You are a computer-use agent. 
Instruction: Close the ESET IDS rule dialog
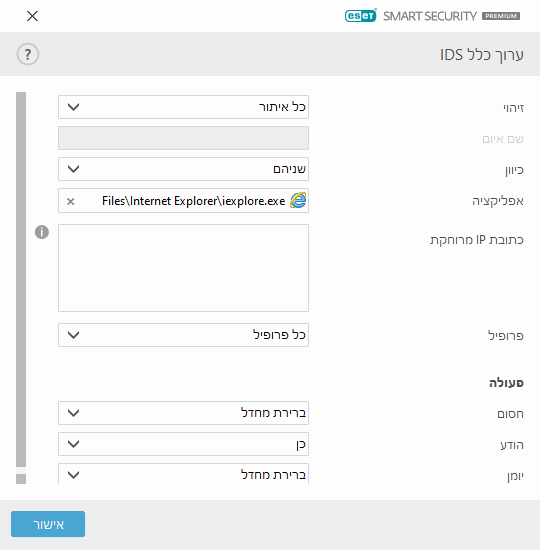coord(32,16)
